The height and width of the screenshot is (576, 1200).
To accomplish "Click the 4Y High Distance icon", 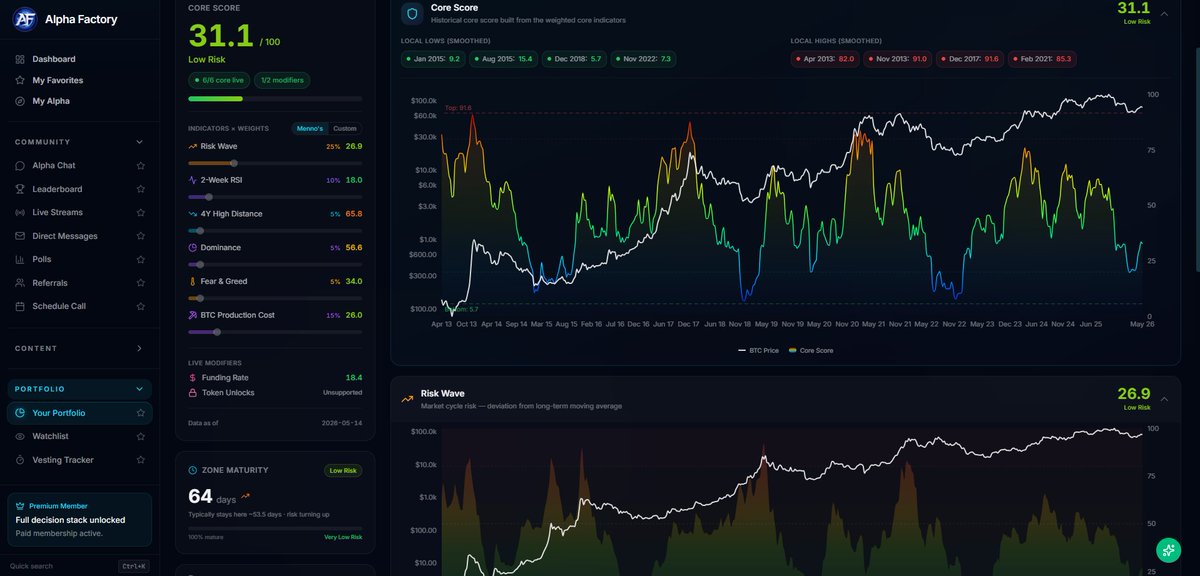I will click(x=193, y=214).
